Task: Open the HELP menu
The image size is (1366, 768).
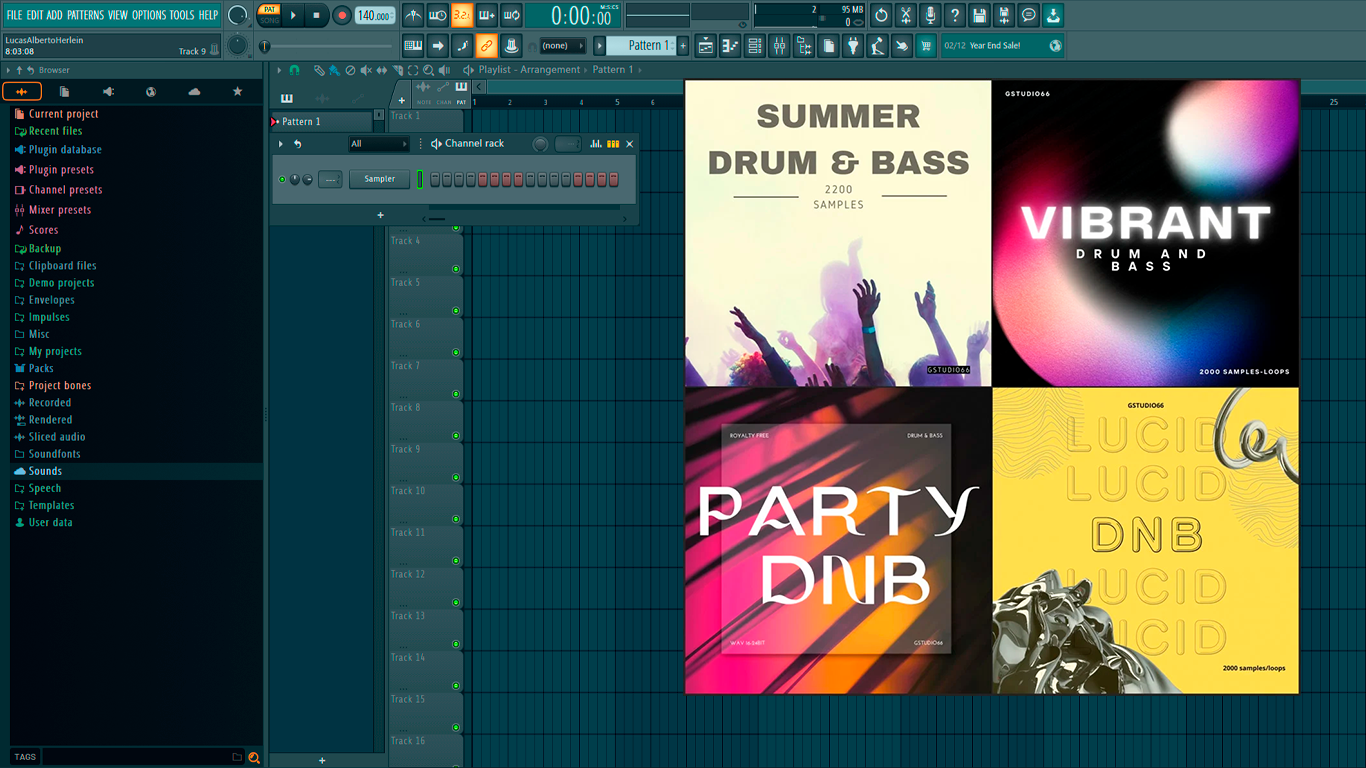Action: tap(208, 15)
